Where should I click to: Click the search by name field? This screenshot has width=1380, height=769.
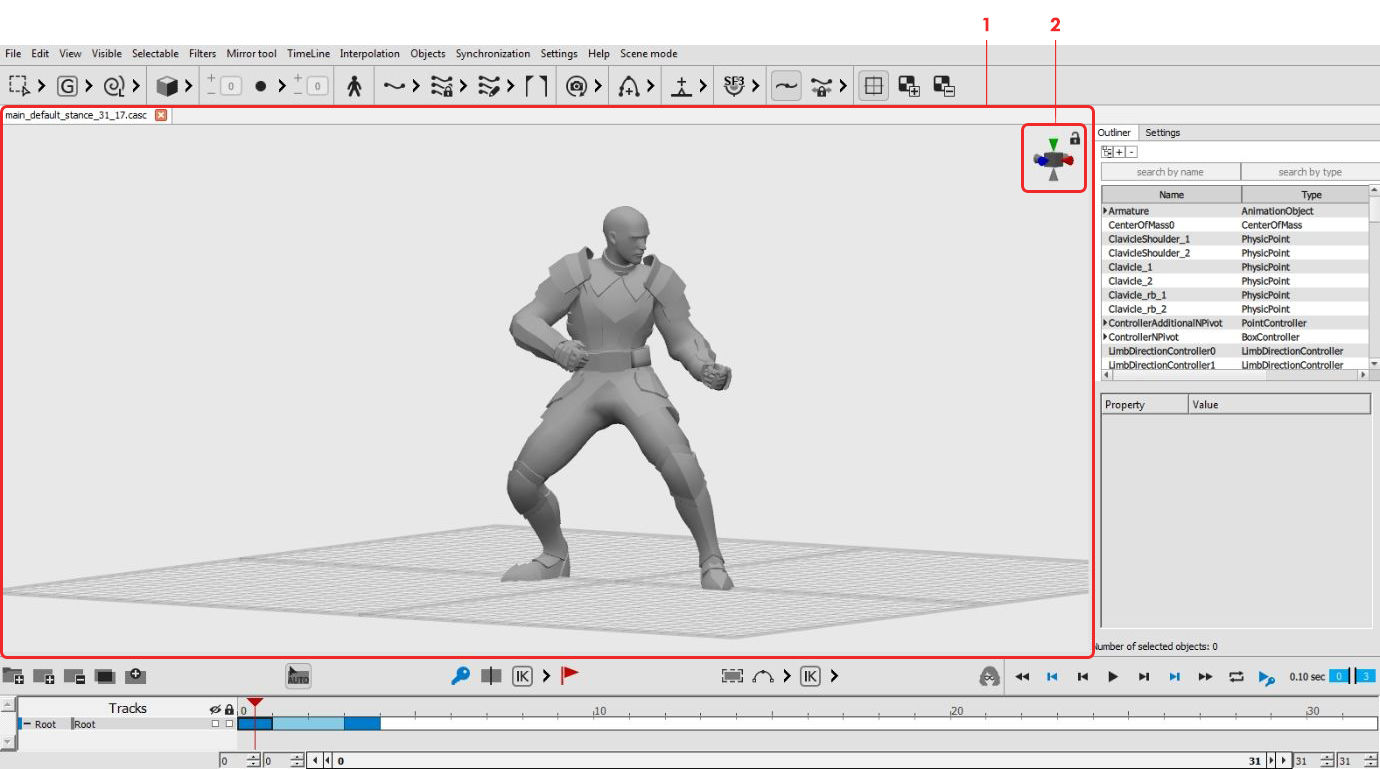(1170, 172)
